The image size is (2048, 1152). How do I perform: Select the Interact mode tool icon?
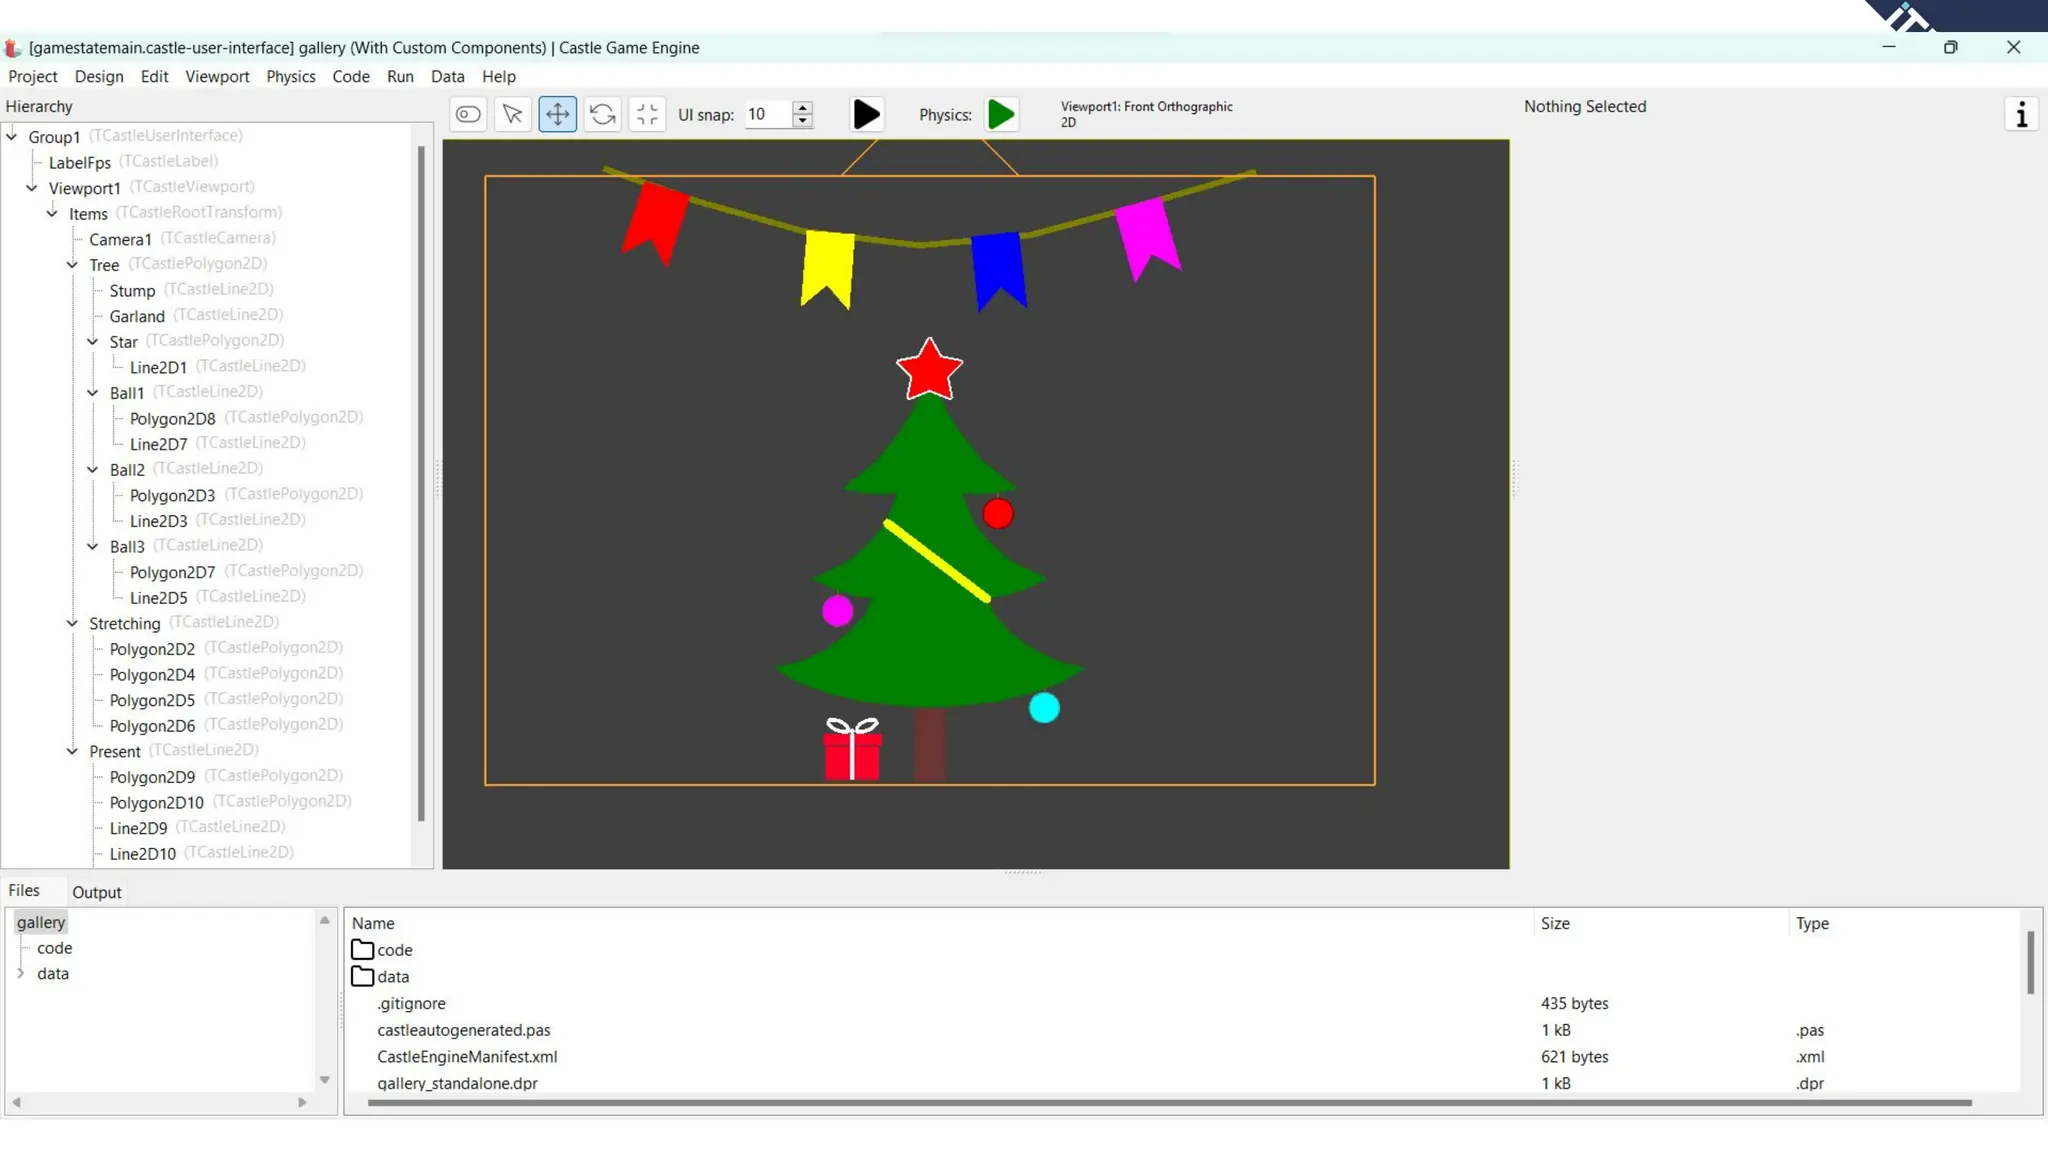[467, 114]
